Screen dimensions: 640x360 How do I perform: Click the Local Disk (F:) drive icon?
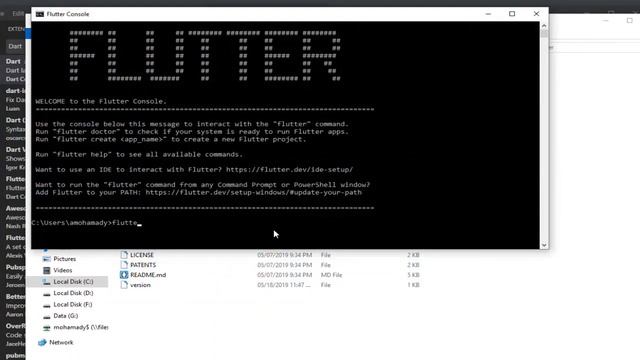coord(47,304)
